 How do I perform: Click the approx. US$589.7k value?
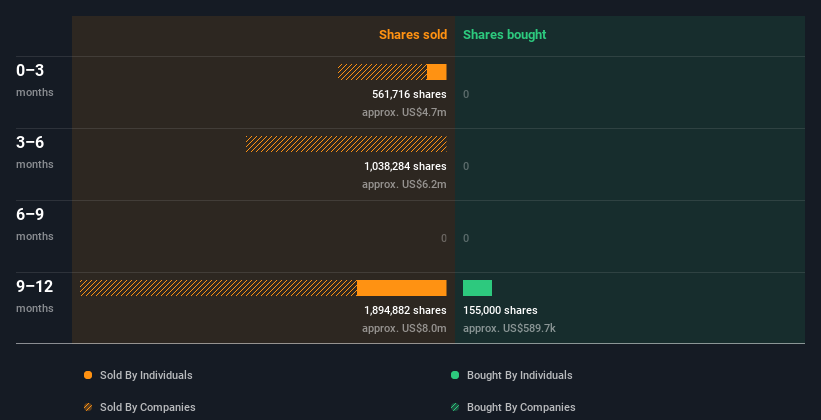coord(509,328)
